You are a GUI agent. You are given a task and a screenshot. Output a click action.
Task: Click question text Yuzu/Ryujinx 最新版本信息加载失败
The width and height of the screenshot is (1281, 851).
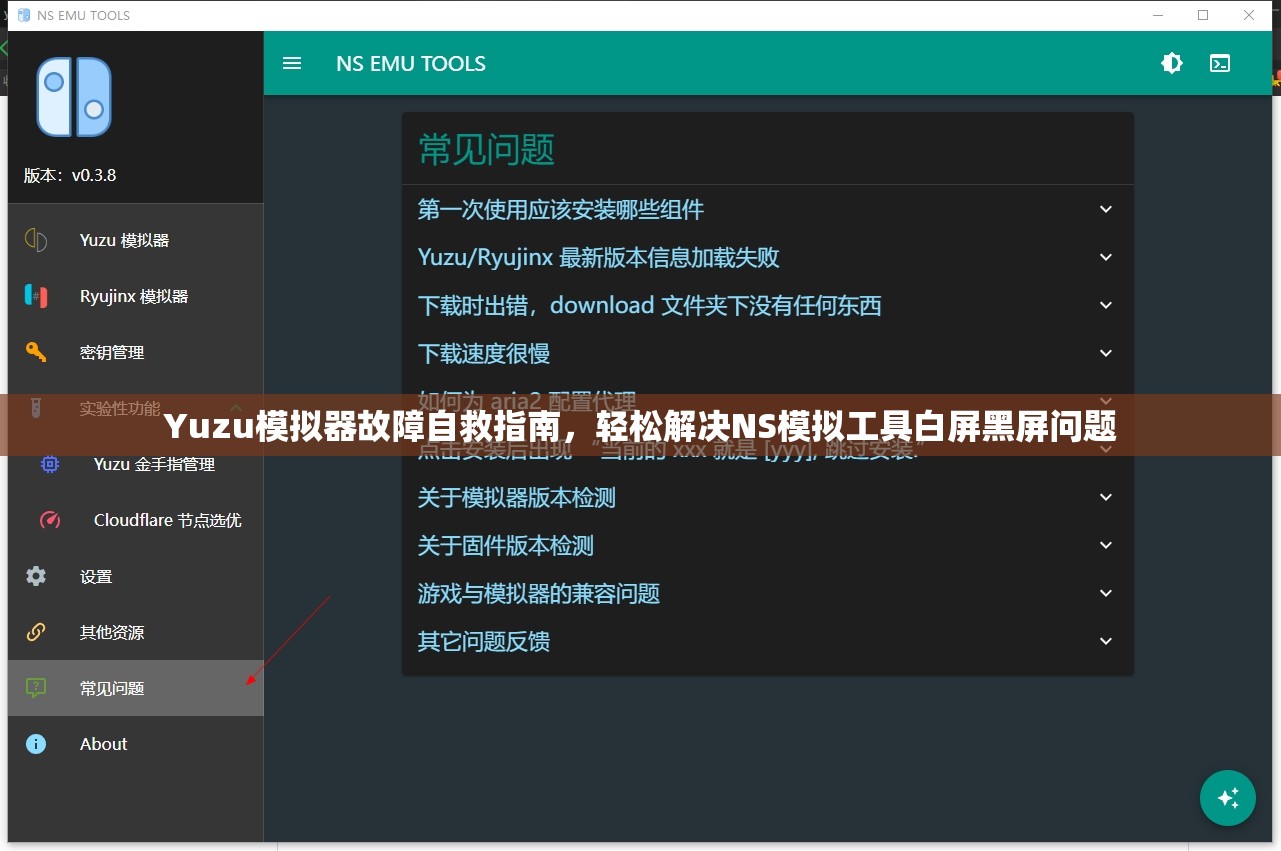pos(599,257)
